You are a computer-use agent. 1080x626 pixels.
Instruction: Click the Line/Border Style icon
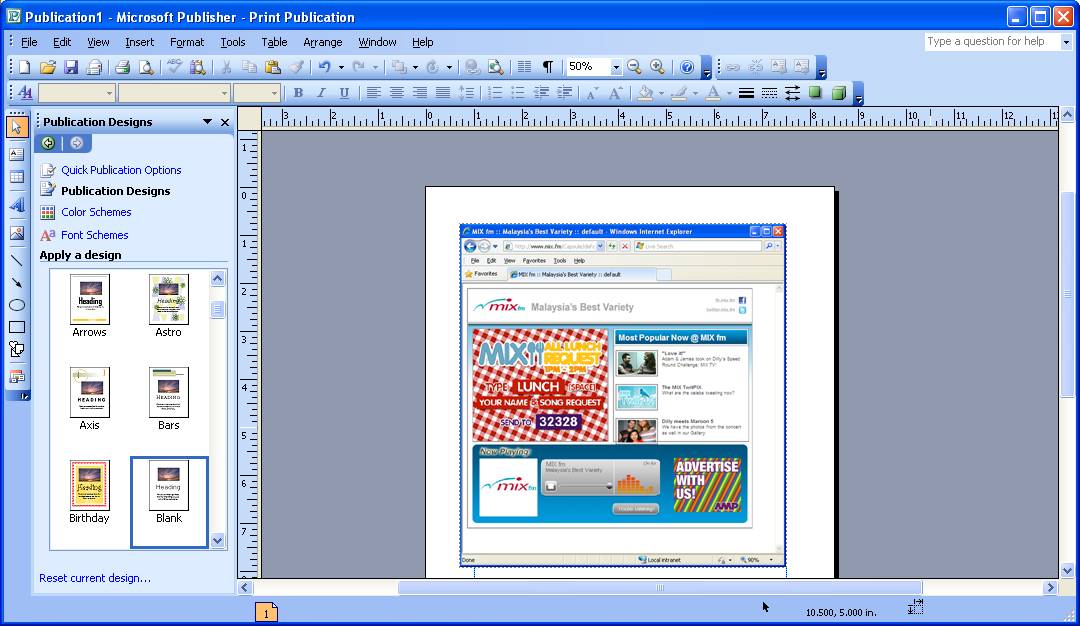pyautogui.click(x=746, y=93)
